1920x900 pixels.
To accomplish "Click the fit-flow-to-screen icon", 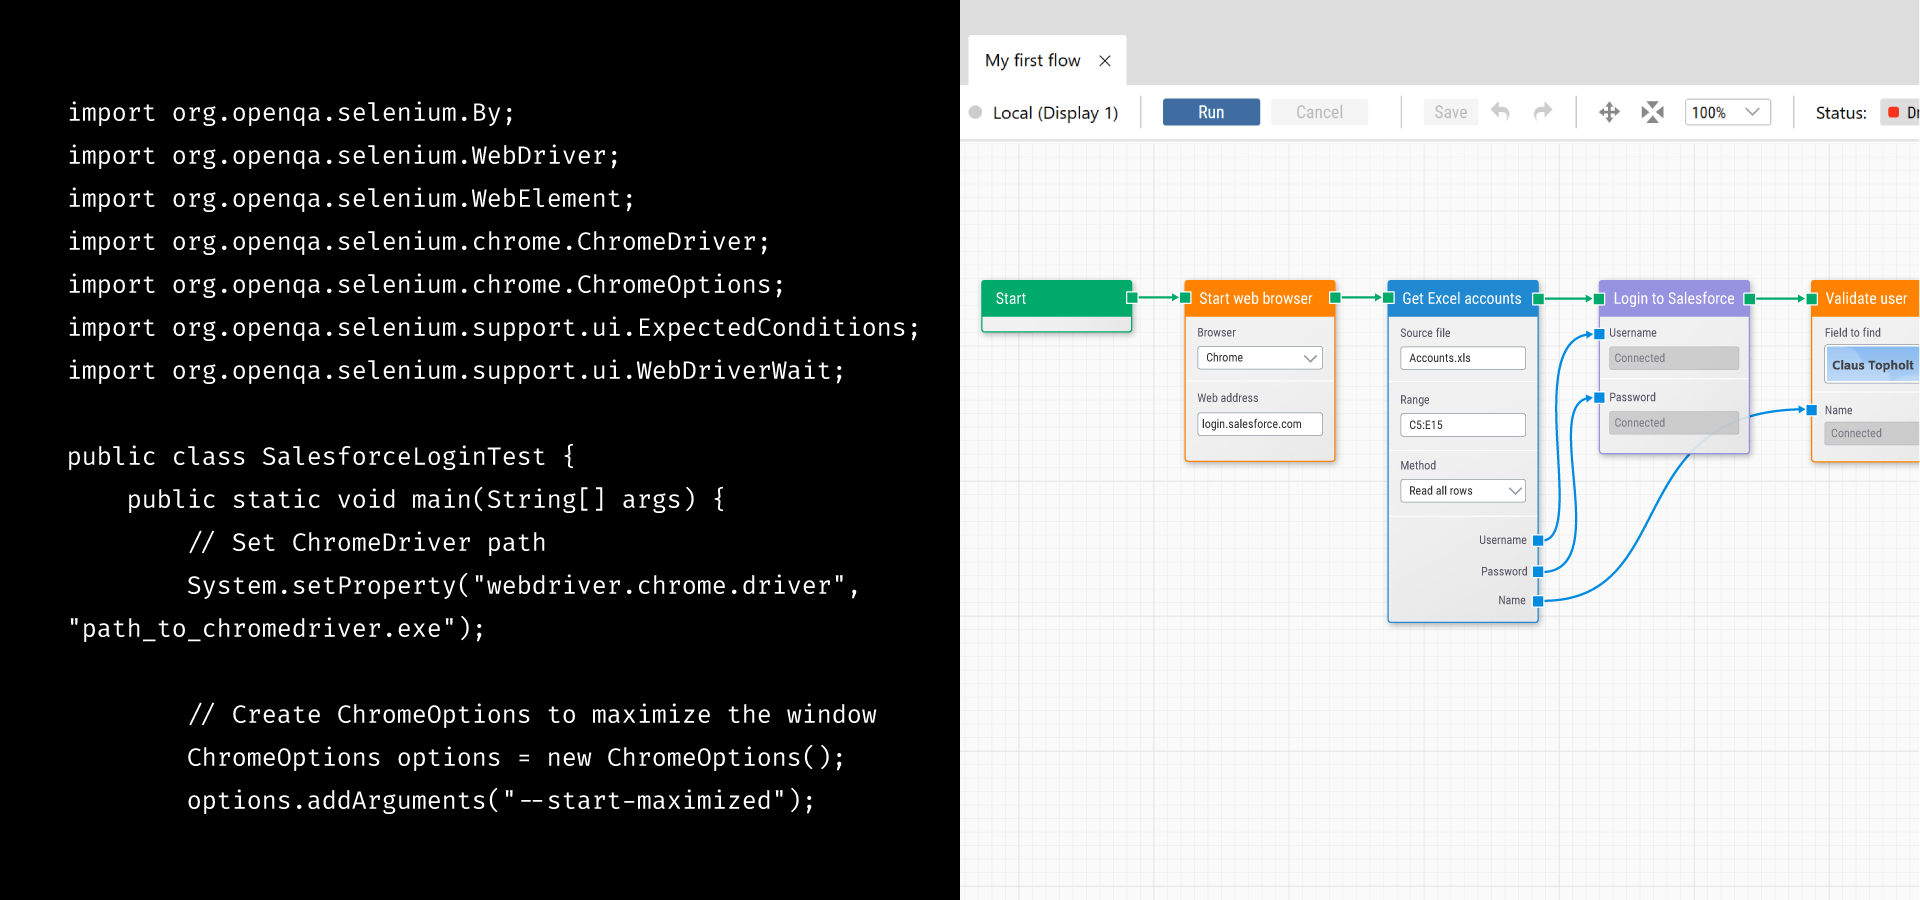I will point(1652,112).
